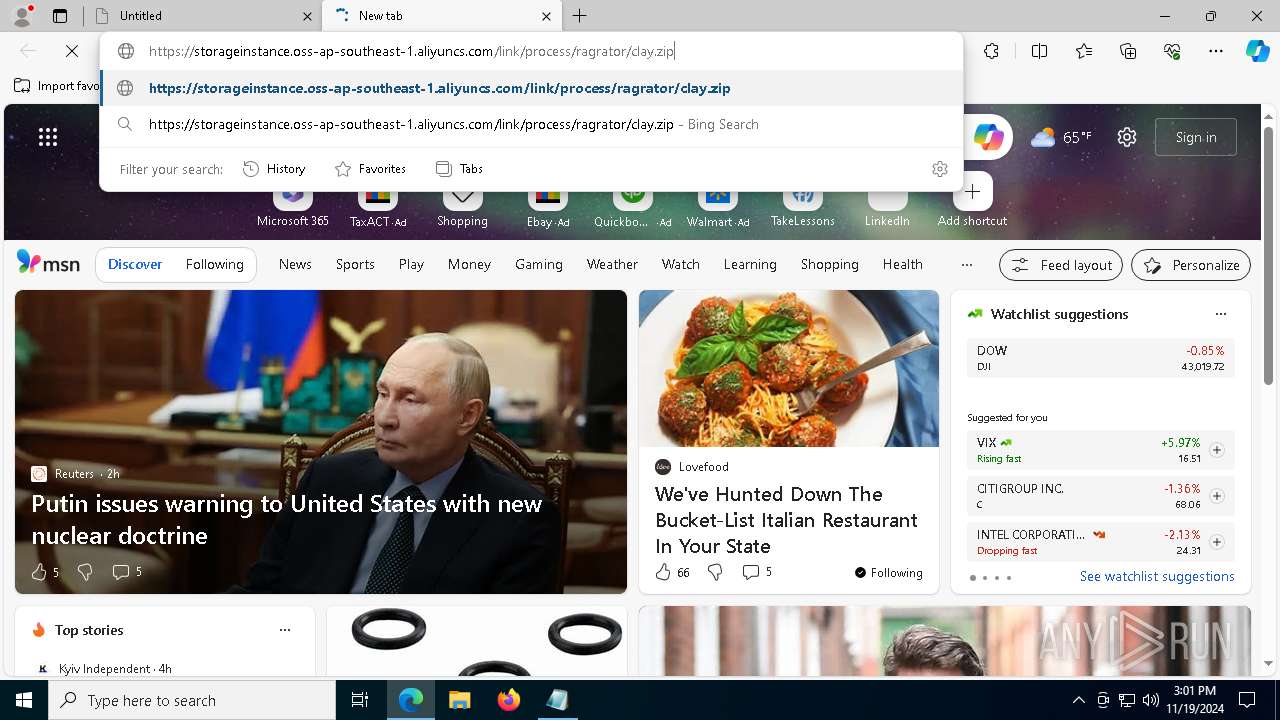Viewport: 1280px width, 720px height.
Task: Open Browser essentials heart icon
Action: [1172, 51]
